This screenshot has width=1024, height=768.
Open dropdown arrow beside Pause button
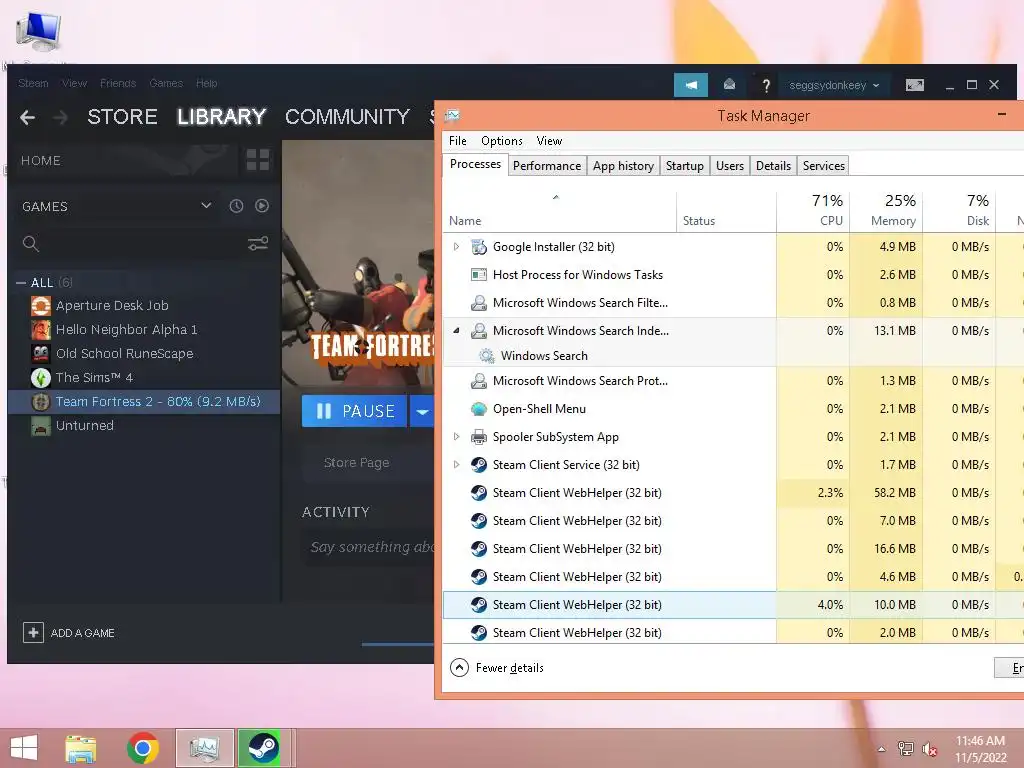422,411
